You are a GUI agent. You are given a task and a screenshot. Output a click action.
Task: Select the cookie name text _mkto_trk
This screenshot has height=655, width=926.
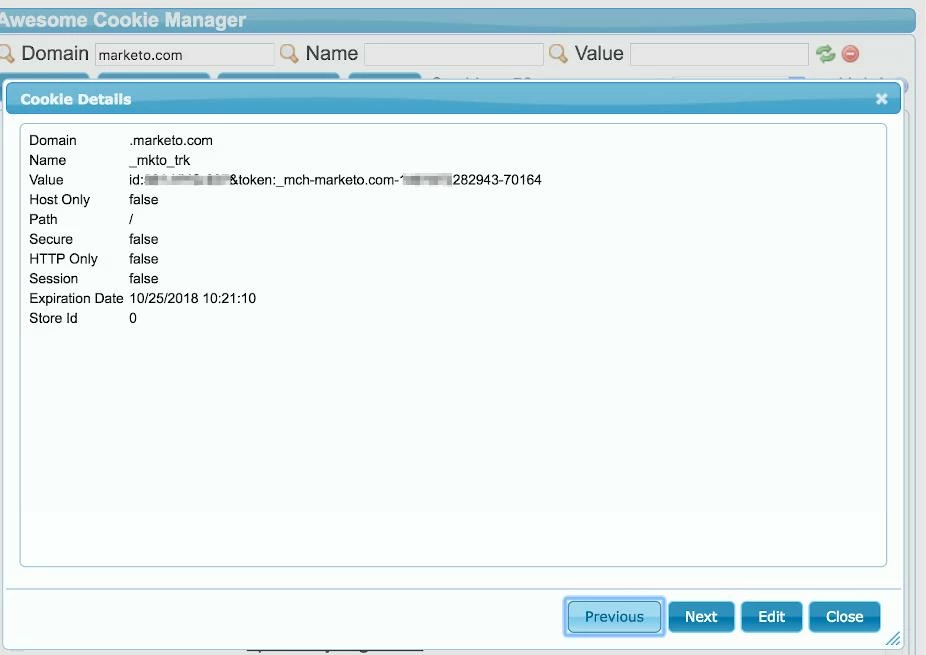159,161
